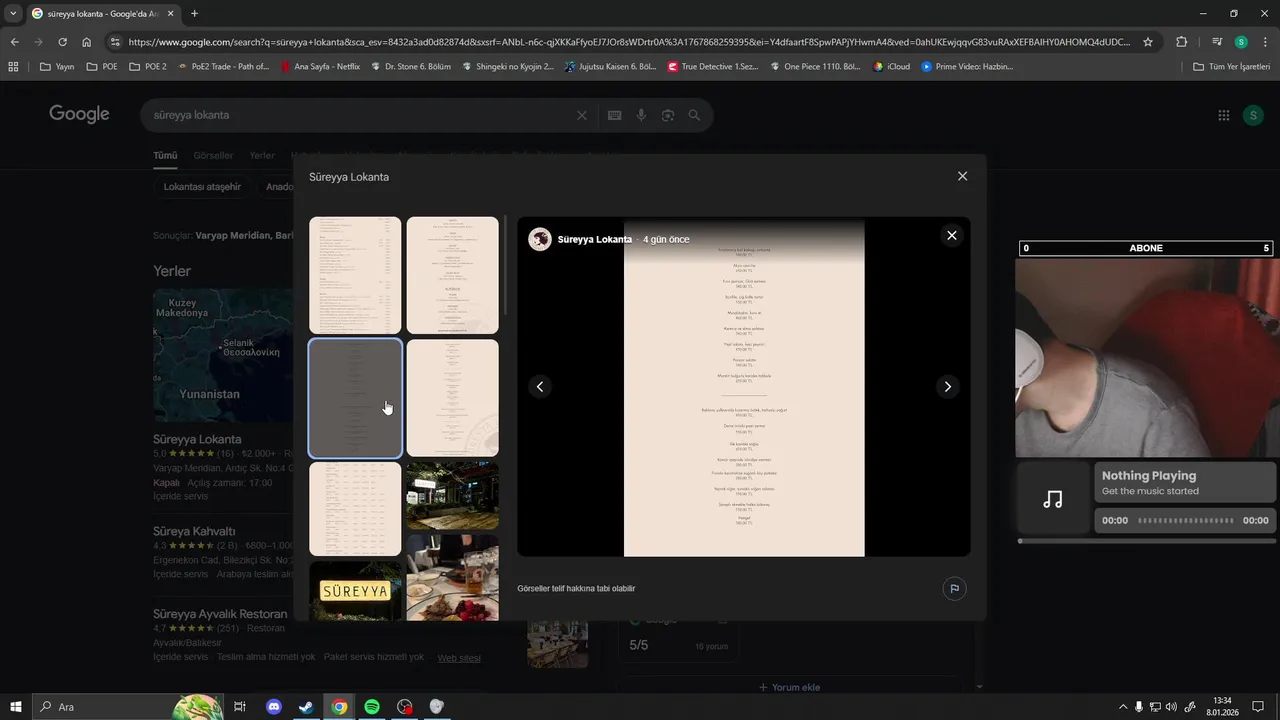The height and width of the screenshot is (720, 1280).
Task: Open the Süreyya Kahvaltı place result
Action: 194,531
